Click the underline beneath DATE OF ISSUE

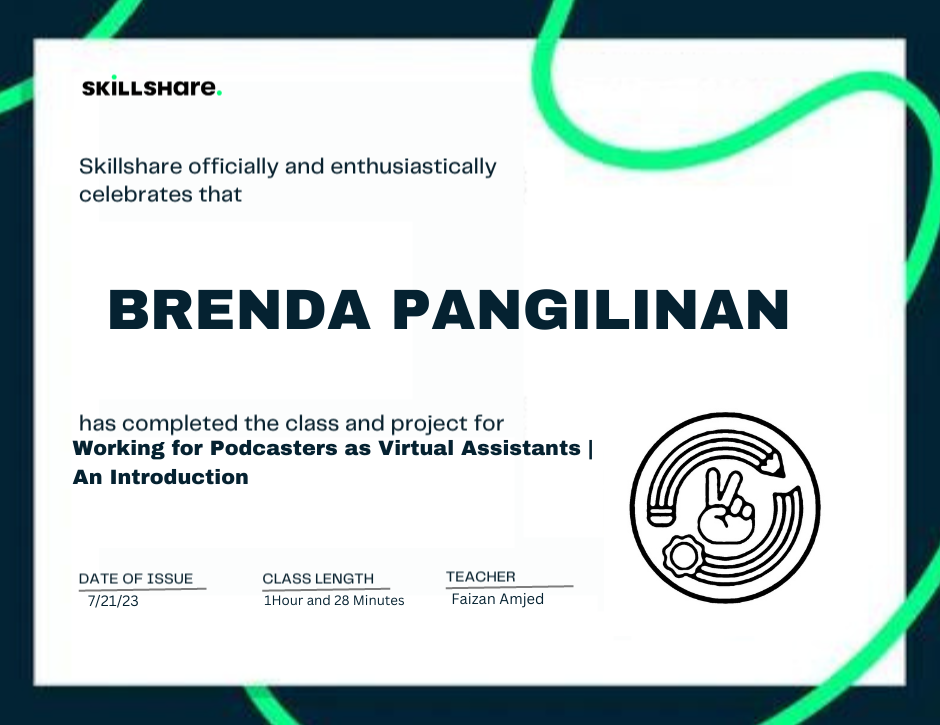140,587
